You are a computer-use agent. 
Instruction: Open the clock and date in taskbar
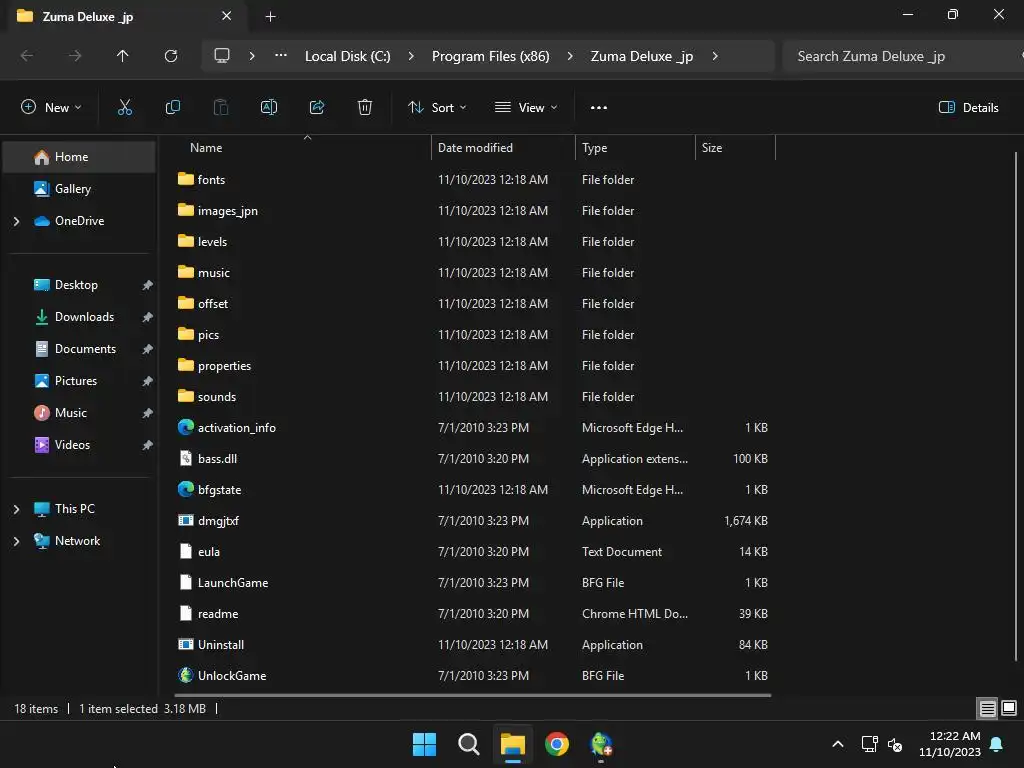click(x=950, y=744)
